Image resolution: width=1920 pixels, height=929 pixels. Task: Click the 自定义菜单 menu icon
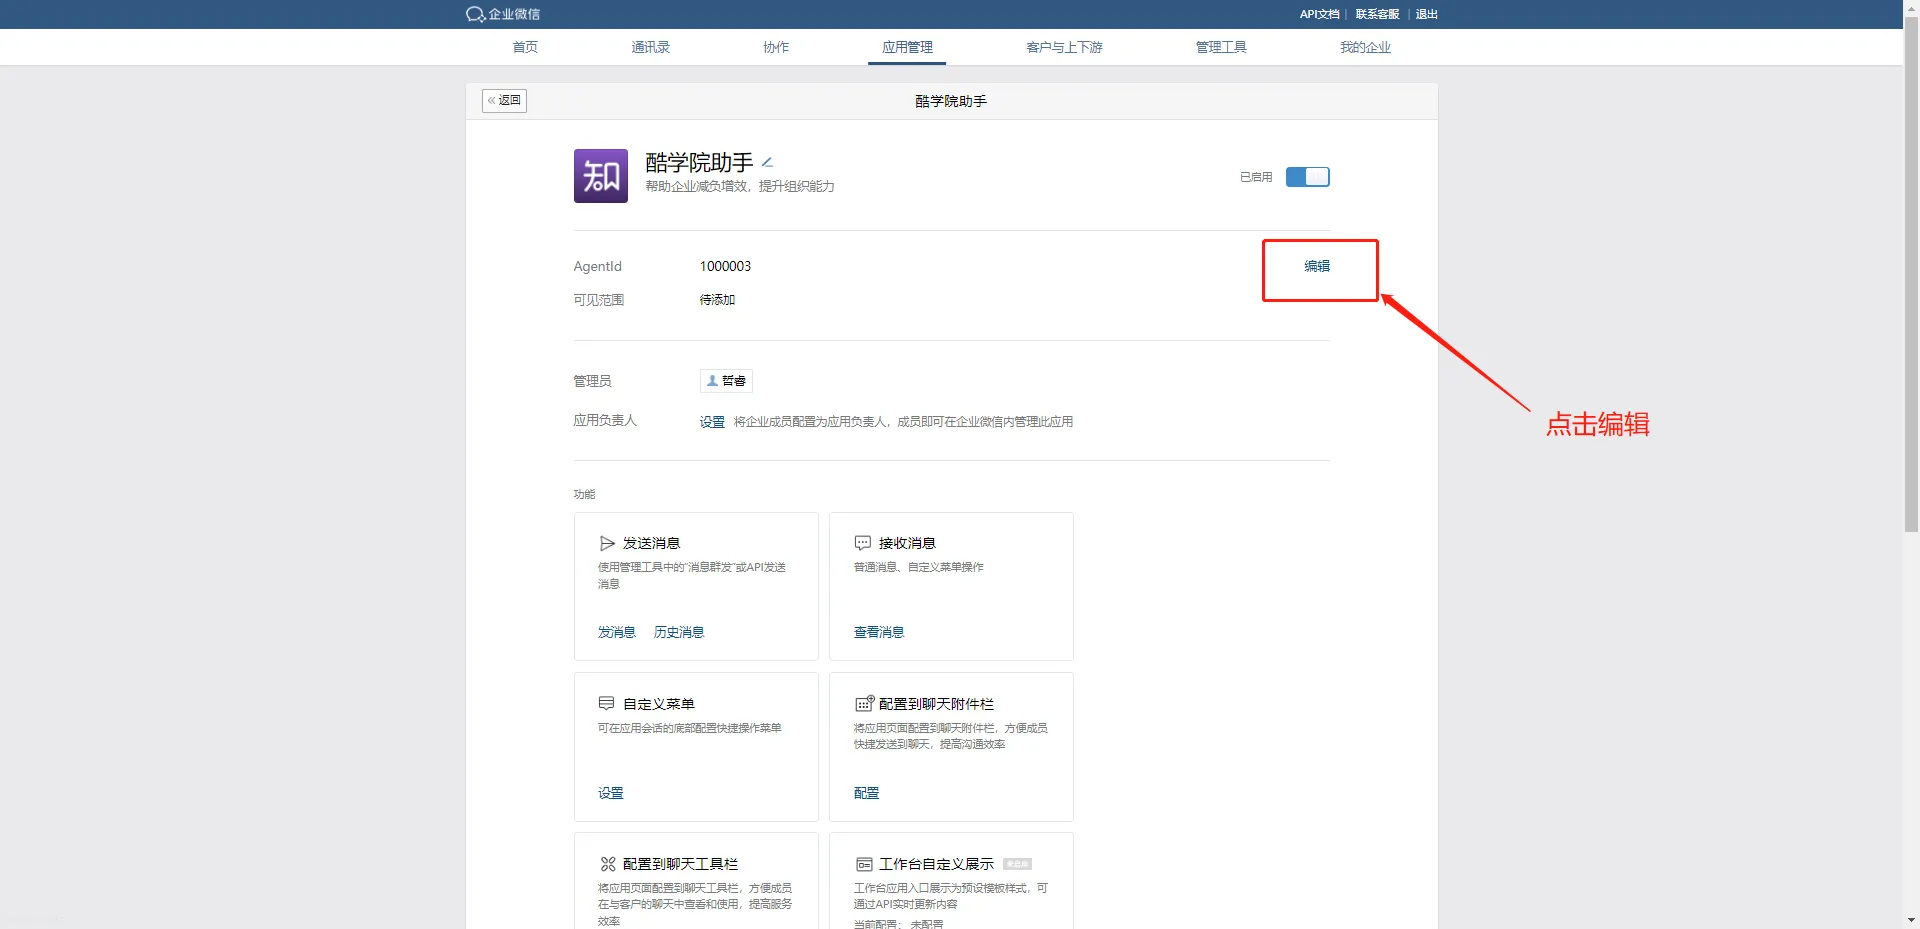coord(606,704)
